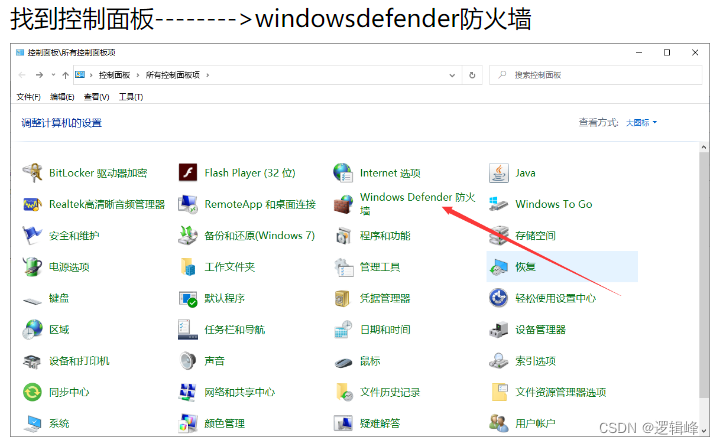Expand chevron after 所有控制面板项 breadcrumb
Image resolution: width=714 pixels, height=444 pixels.
[x=208, y=75]
